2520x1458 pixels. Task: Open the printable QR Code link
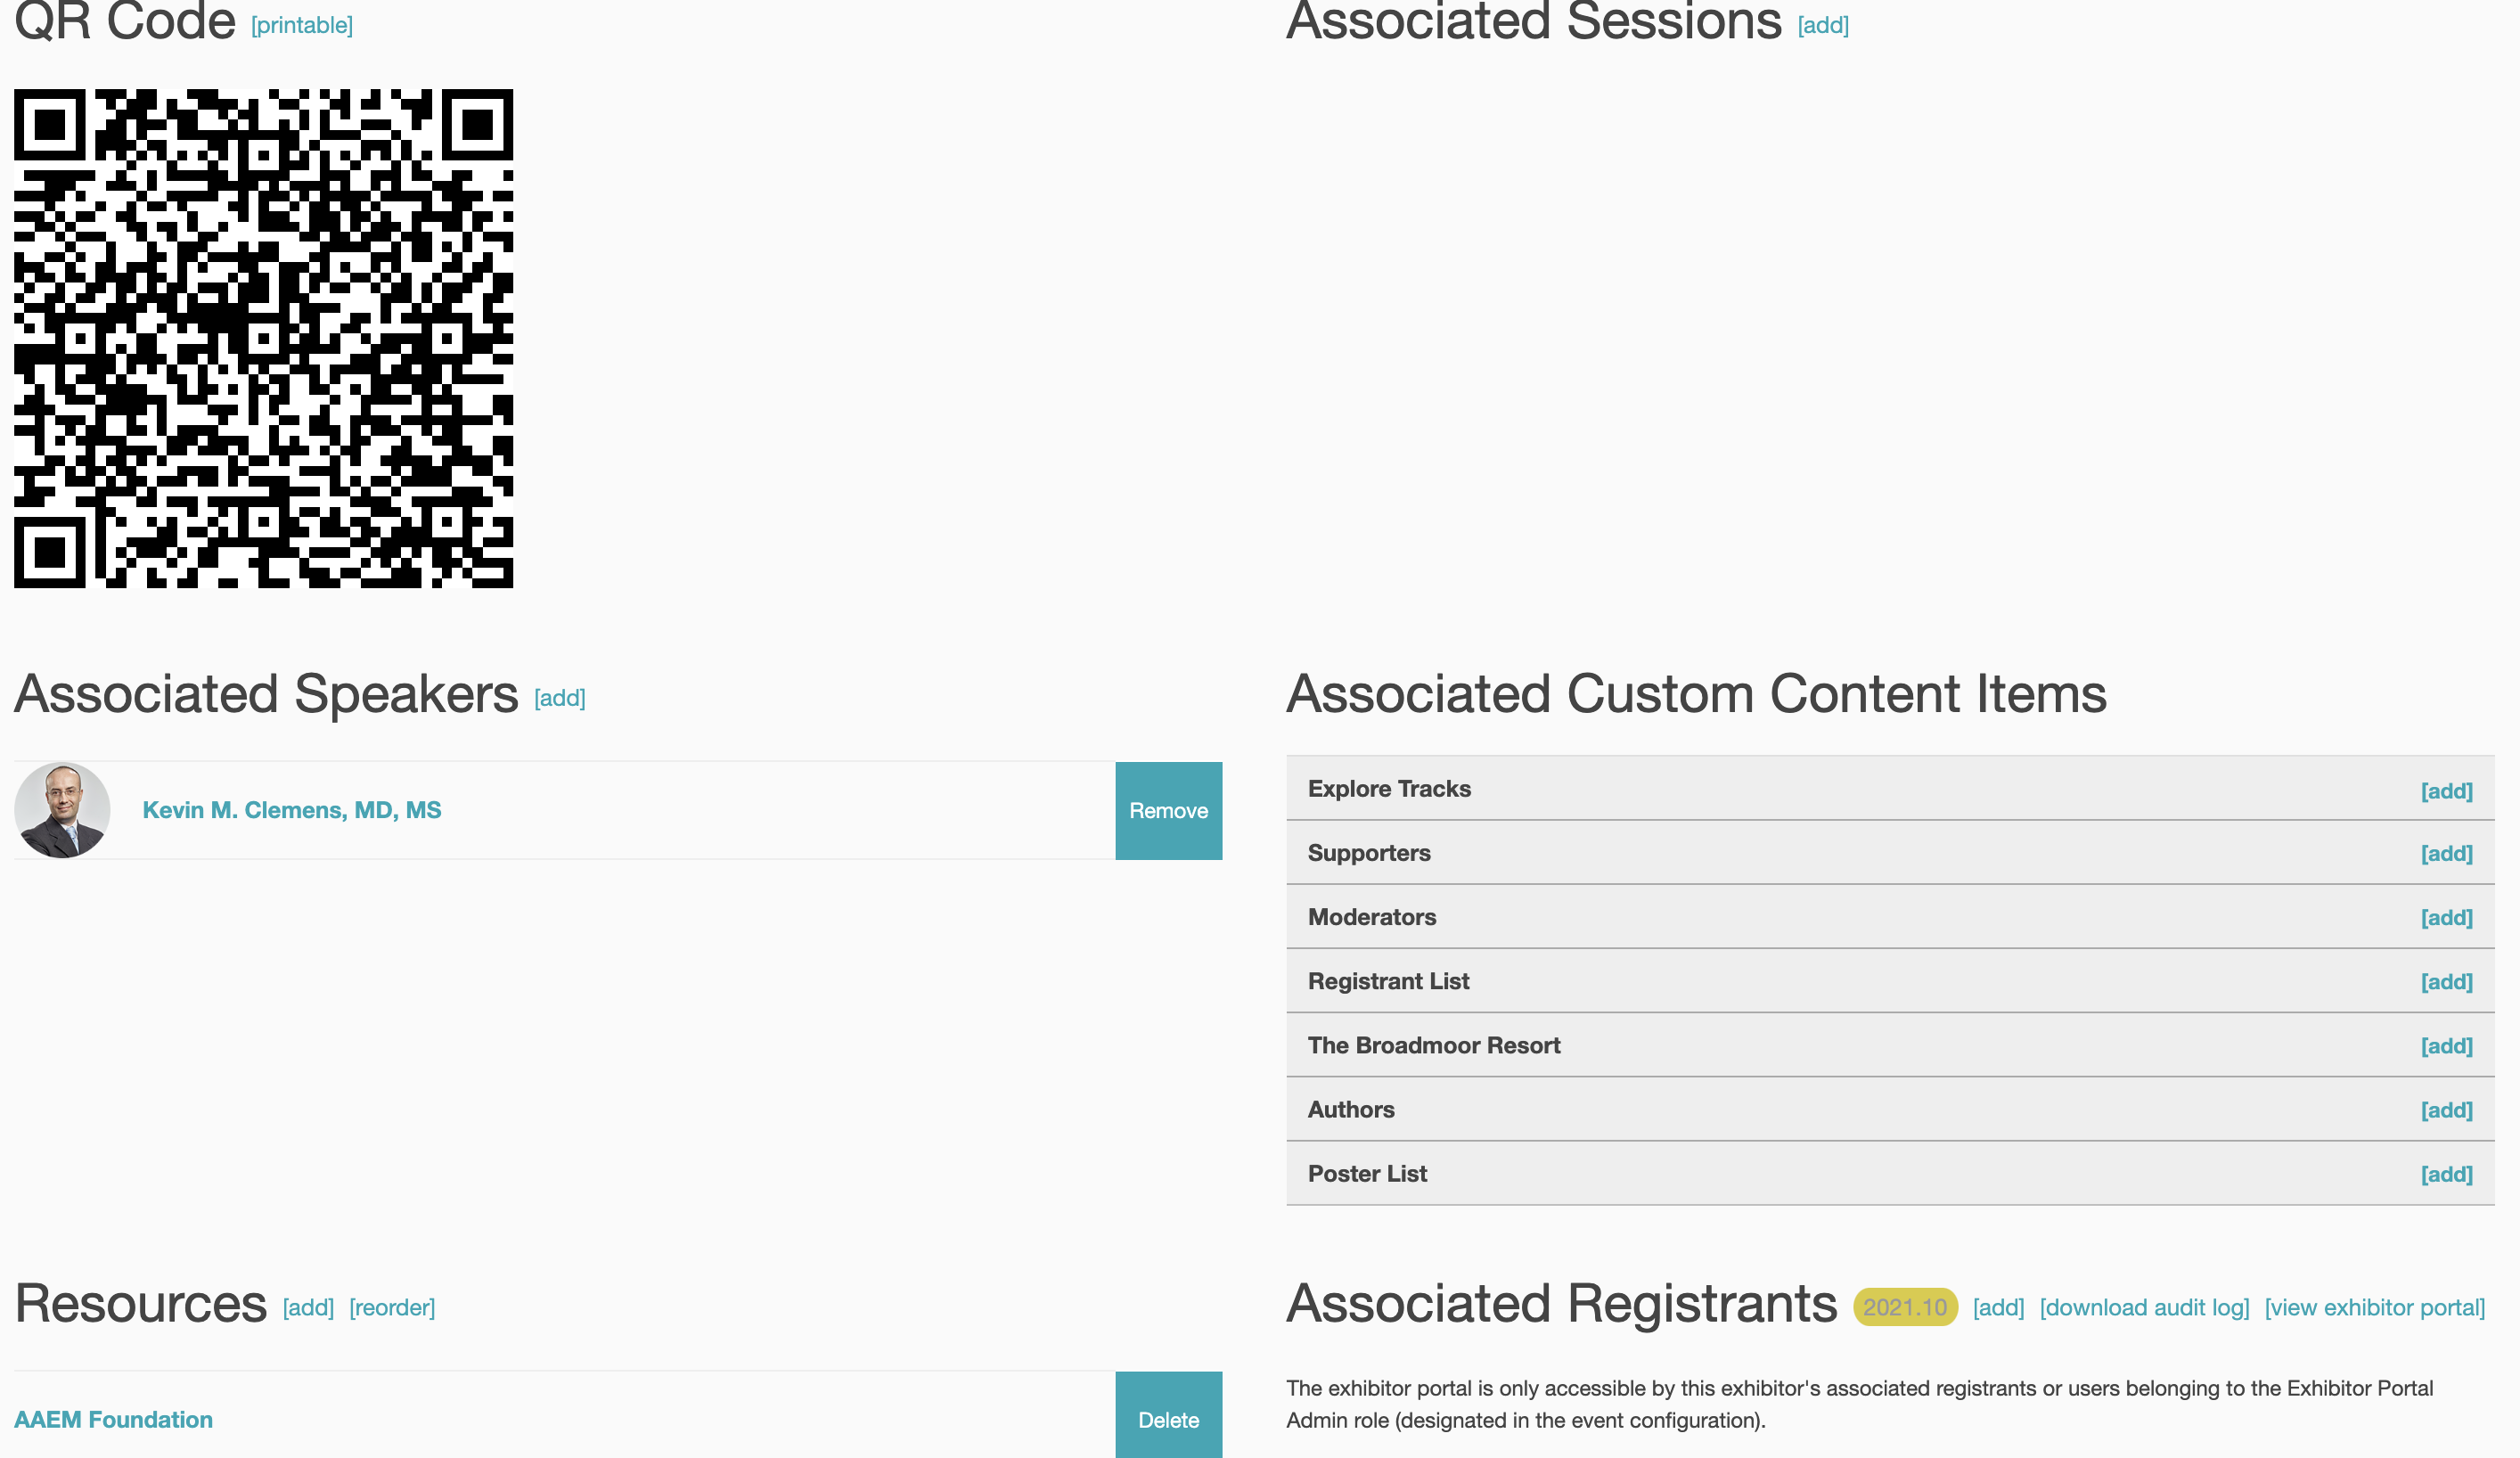pos(302,25)
